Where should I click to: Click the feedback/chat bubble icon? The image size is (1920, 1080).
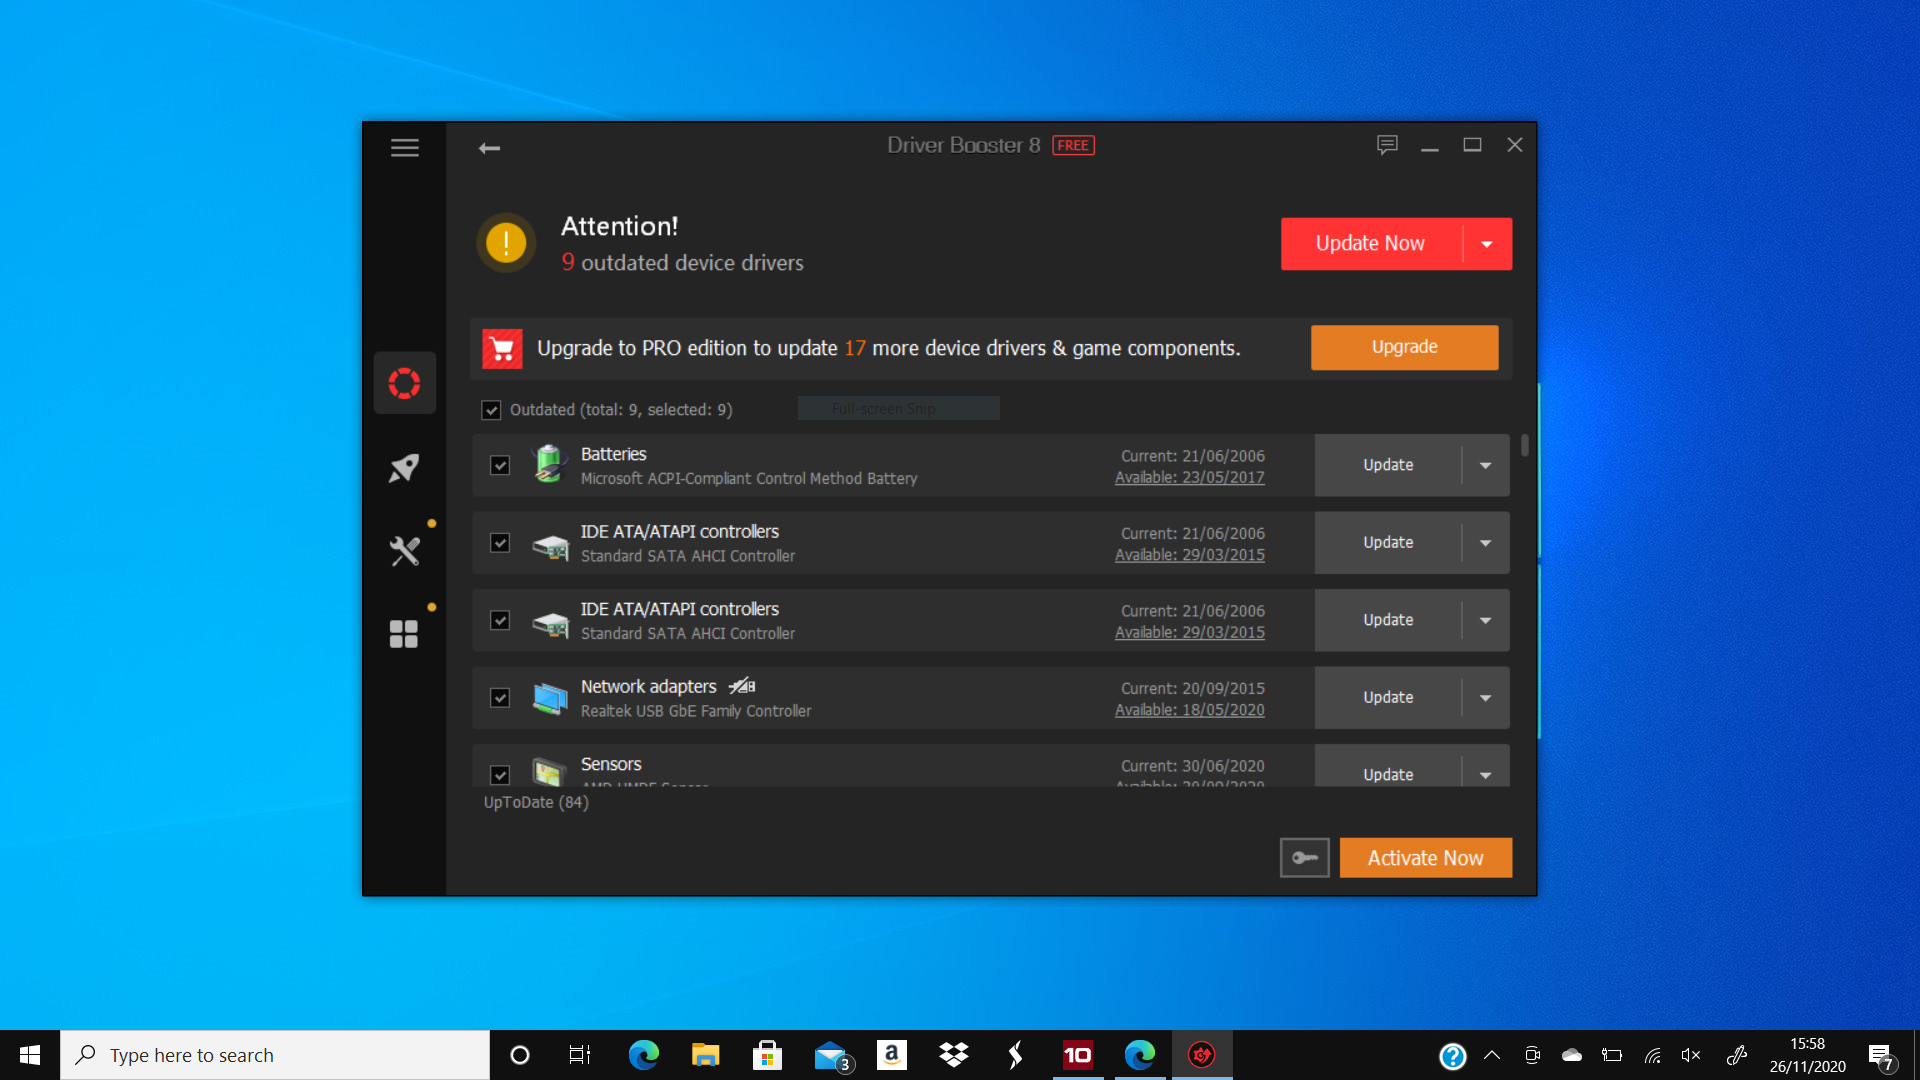pyautogui.click(x=1386, y=144)
